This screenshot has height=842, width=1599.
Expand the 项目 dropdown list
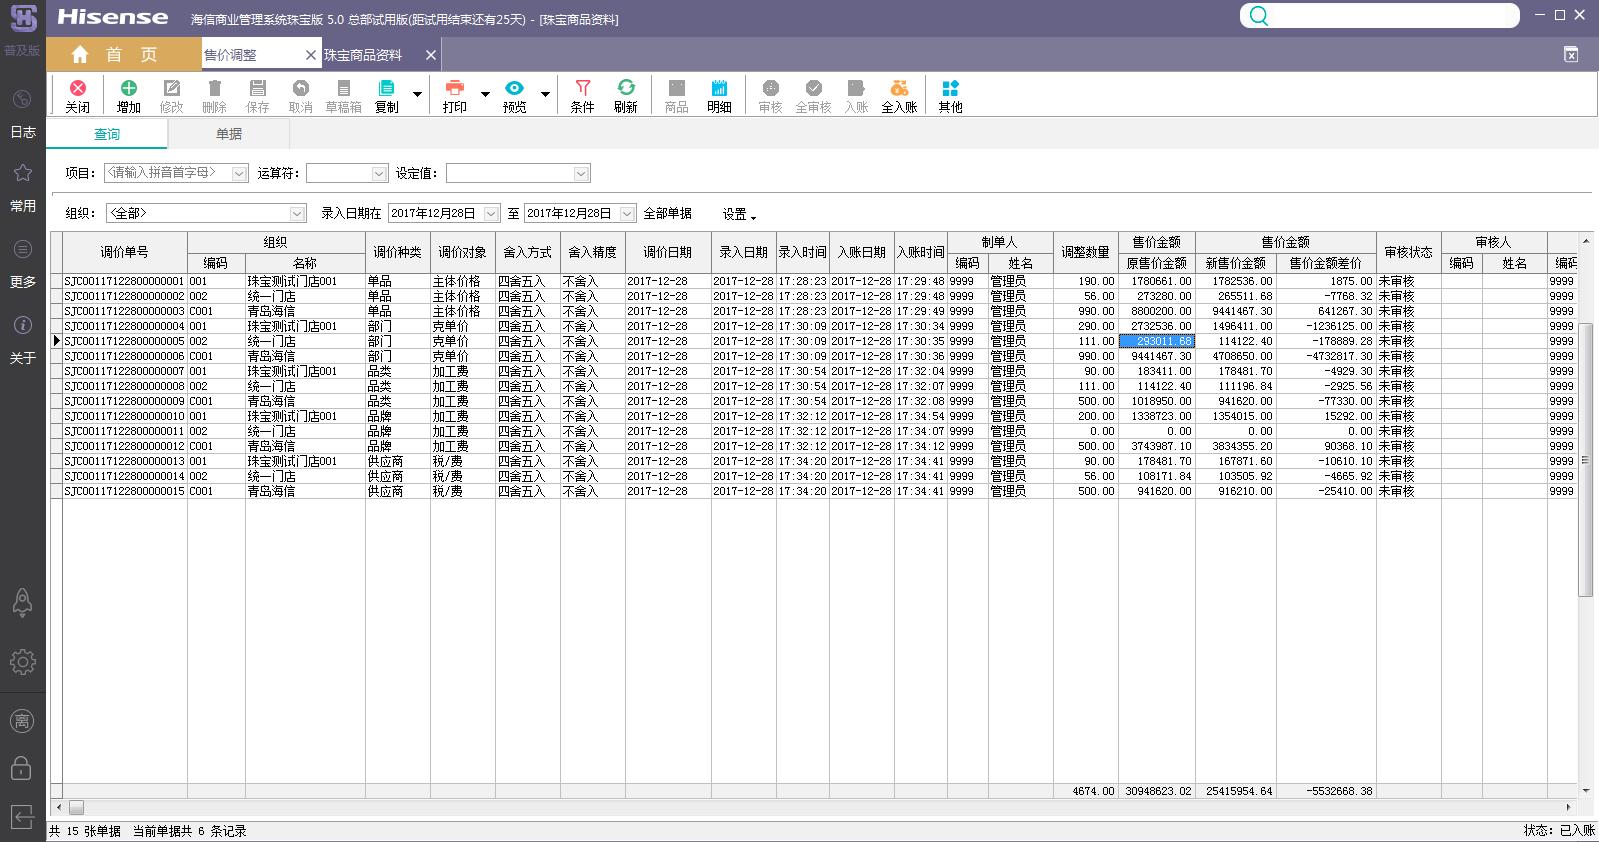[x=239, y=174]
